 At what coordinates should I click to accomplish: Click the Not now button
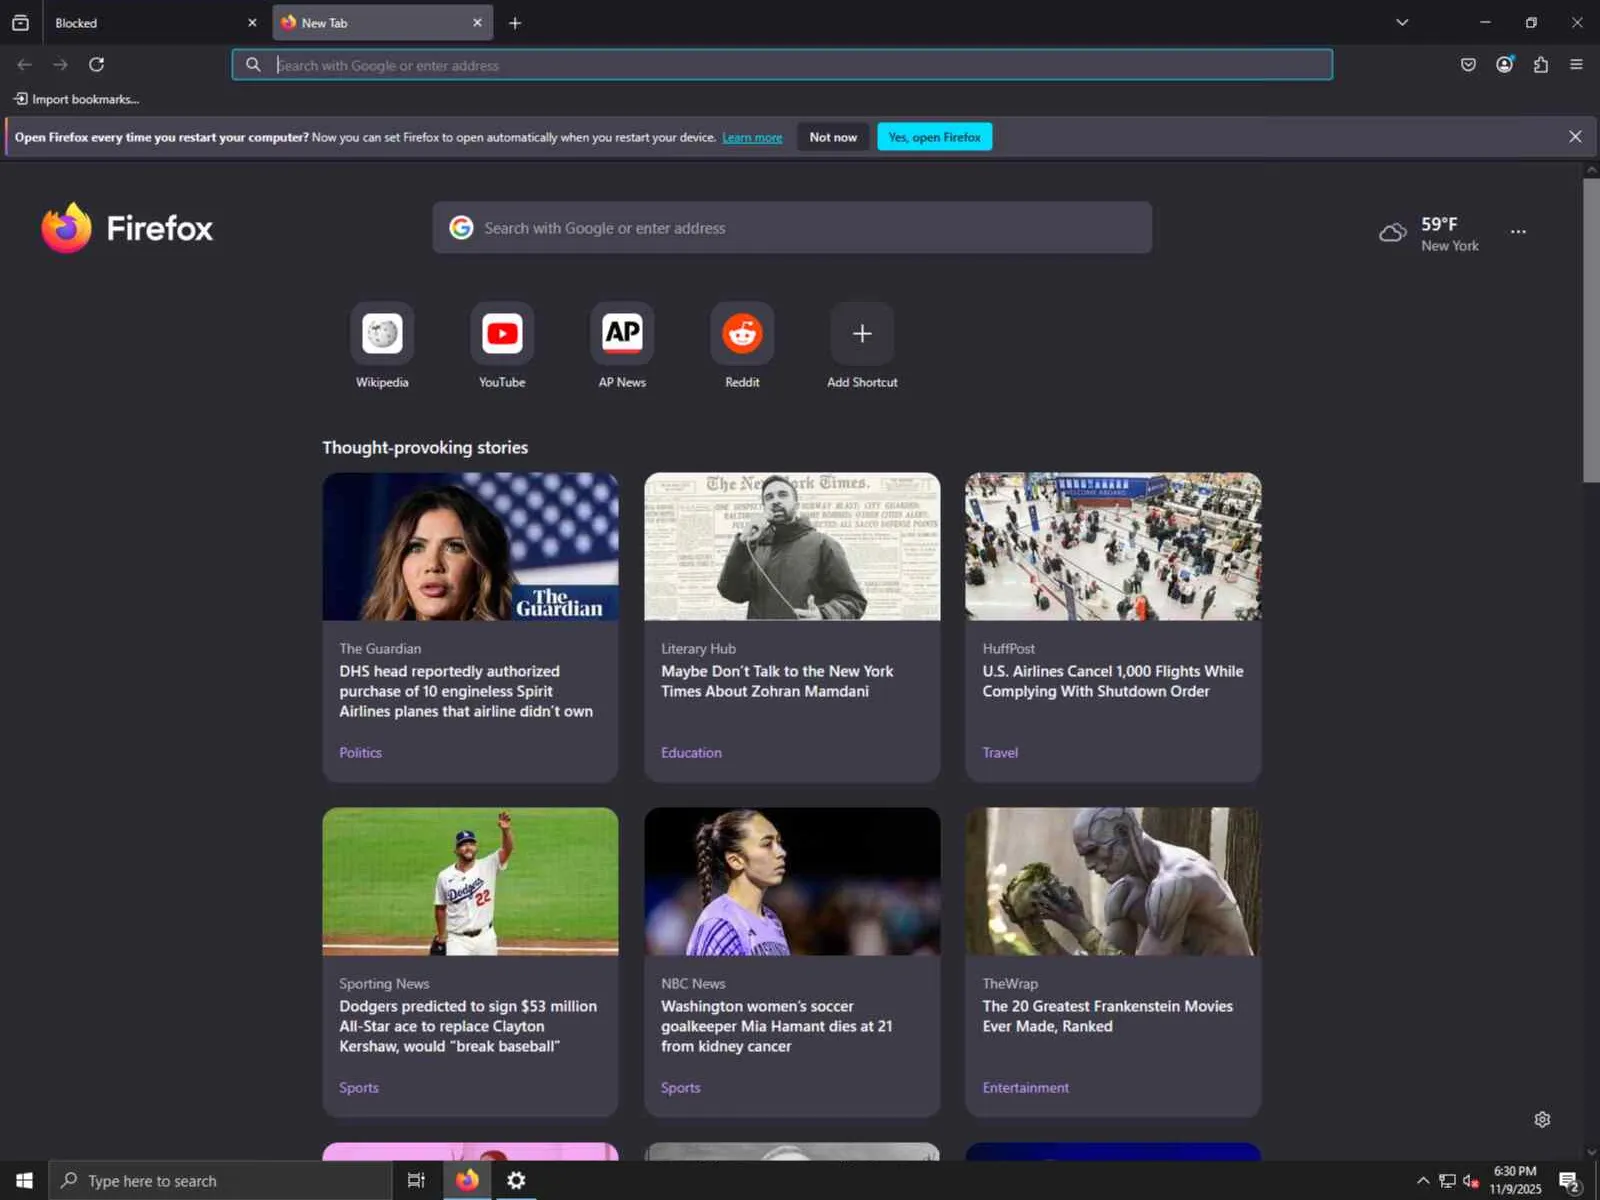[x=833, y=137]
